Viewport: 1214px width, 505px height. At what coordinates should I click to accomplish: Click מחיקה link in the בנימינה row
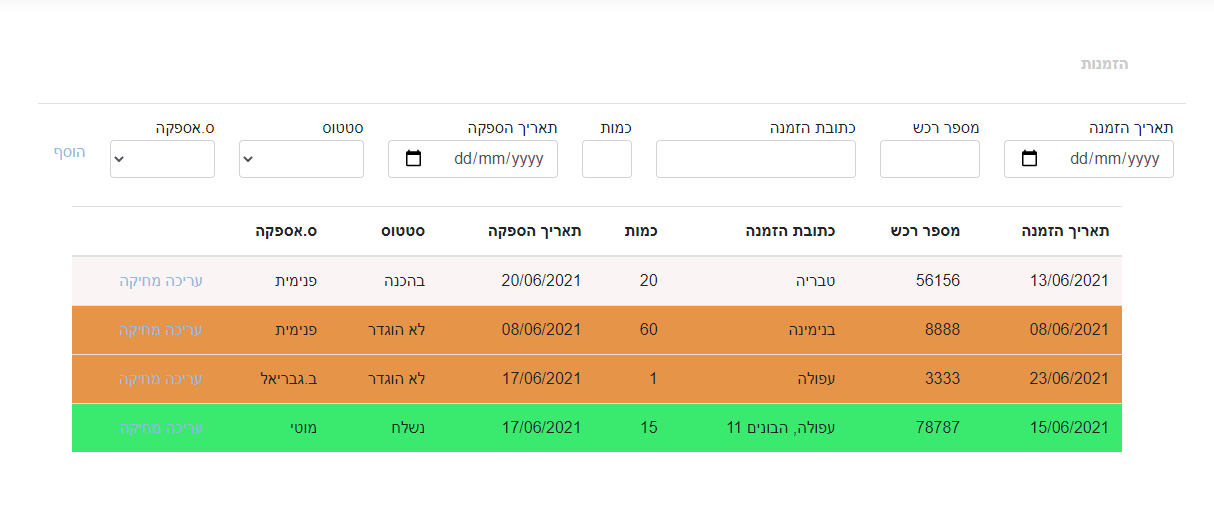pyautogui.click(x=141, y=330)
